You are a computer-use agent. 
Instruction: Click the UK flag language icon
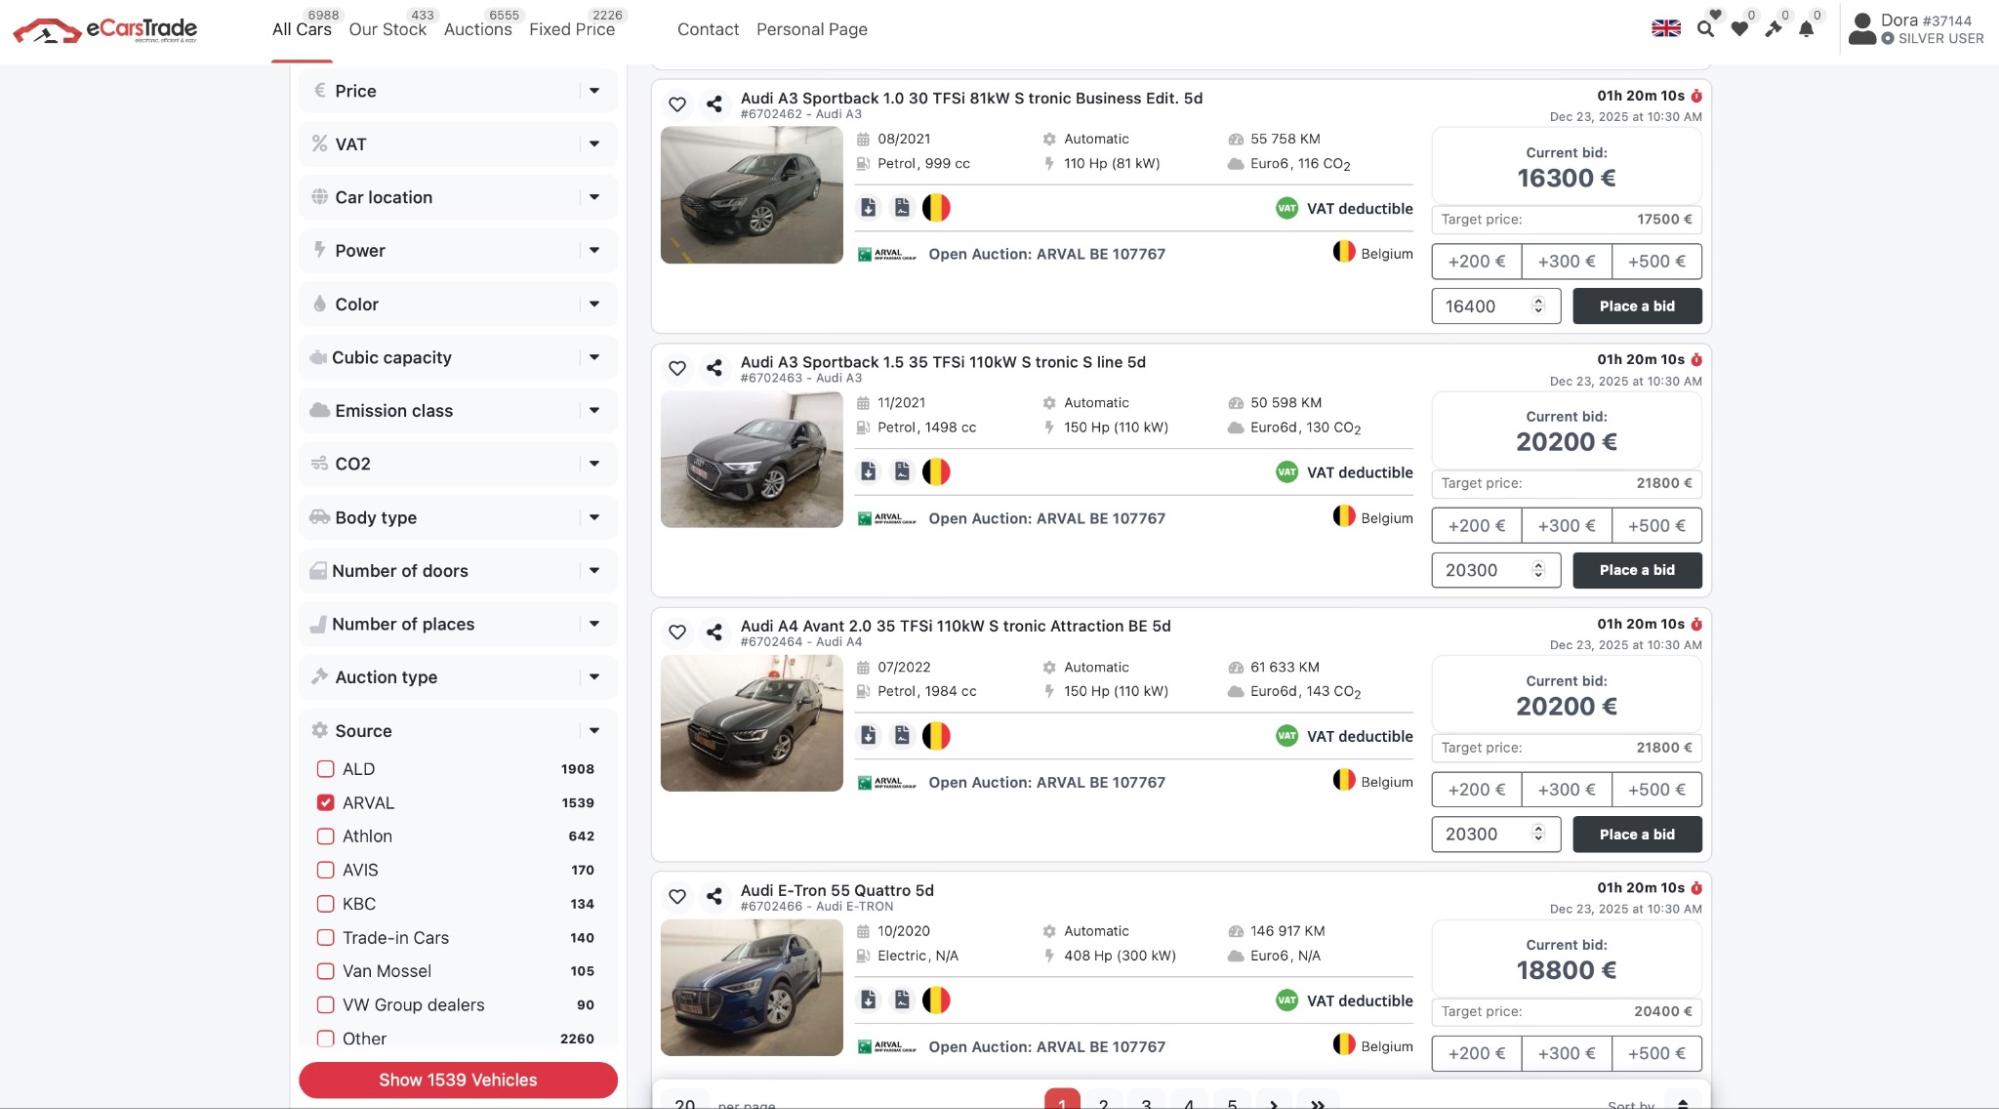pos(1666,28)
